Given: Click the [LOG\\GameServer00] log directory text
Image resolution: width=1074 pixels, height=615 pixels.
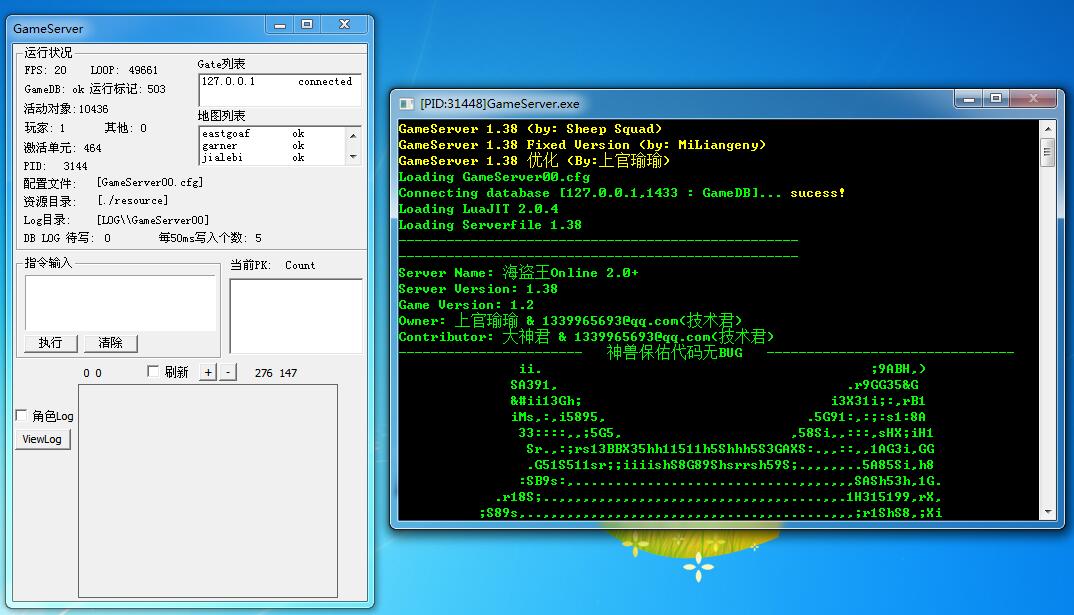Looking at the screenshot, I should pos(153,220).
